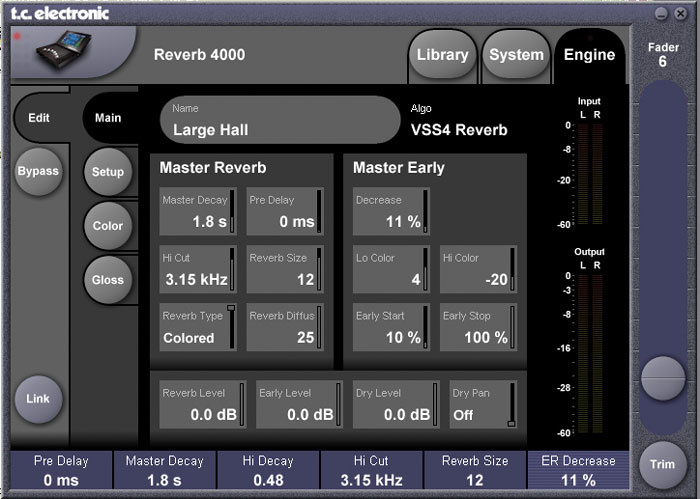Click the Dry Pan Off parameter

pyautogui.click(x=483, y=404)
